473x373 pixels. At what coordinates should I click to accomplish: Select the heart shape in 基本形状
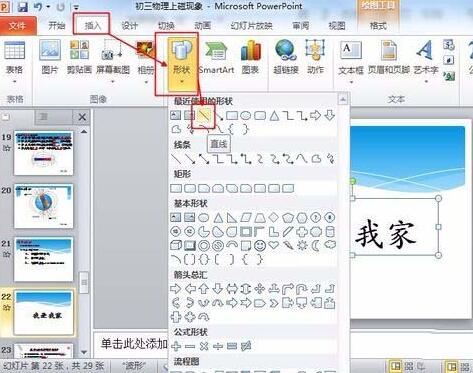[274, 245]
